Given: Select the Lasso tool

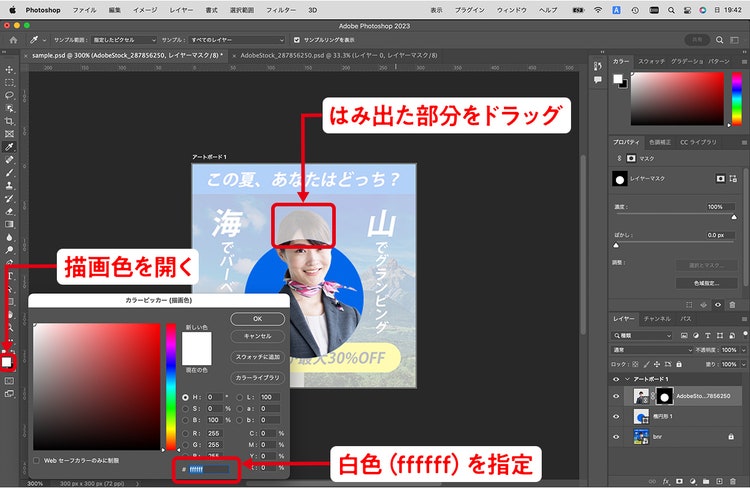Looking at the screenshot, I should coord(9,95).
